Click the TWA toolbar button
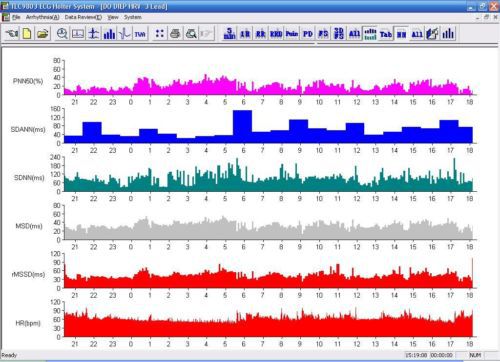Viewport: 500px width, 362px height. point(140,34)
